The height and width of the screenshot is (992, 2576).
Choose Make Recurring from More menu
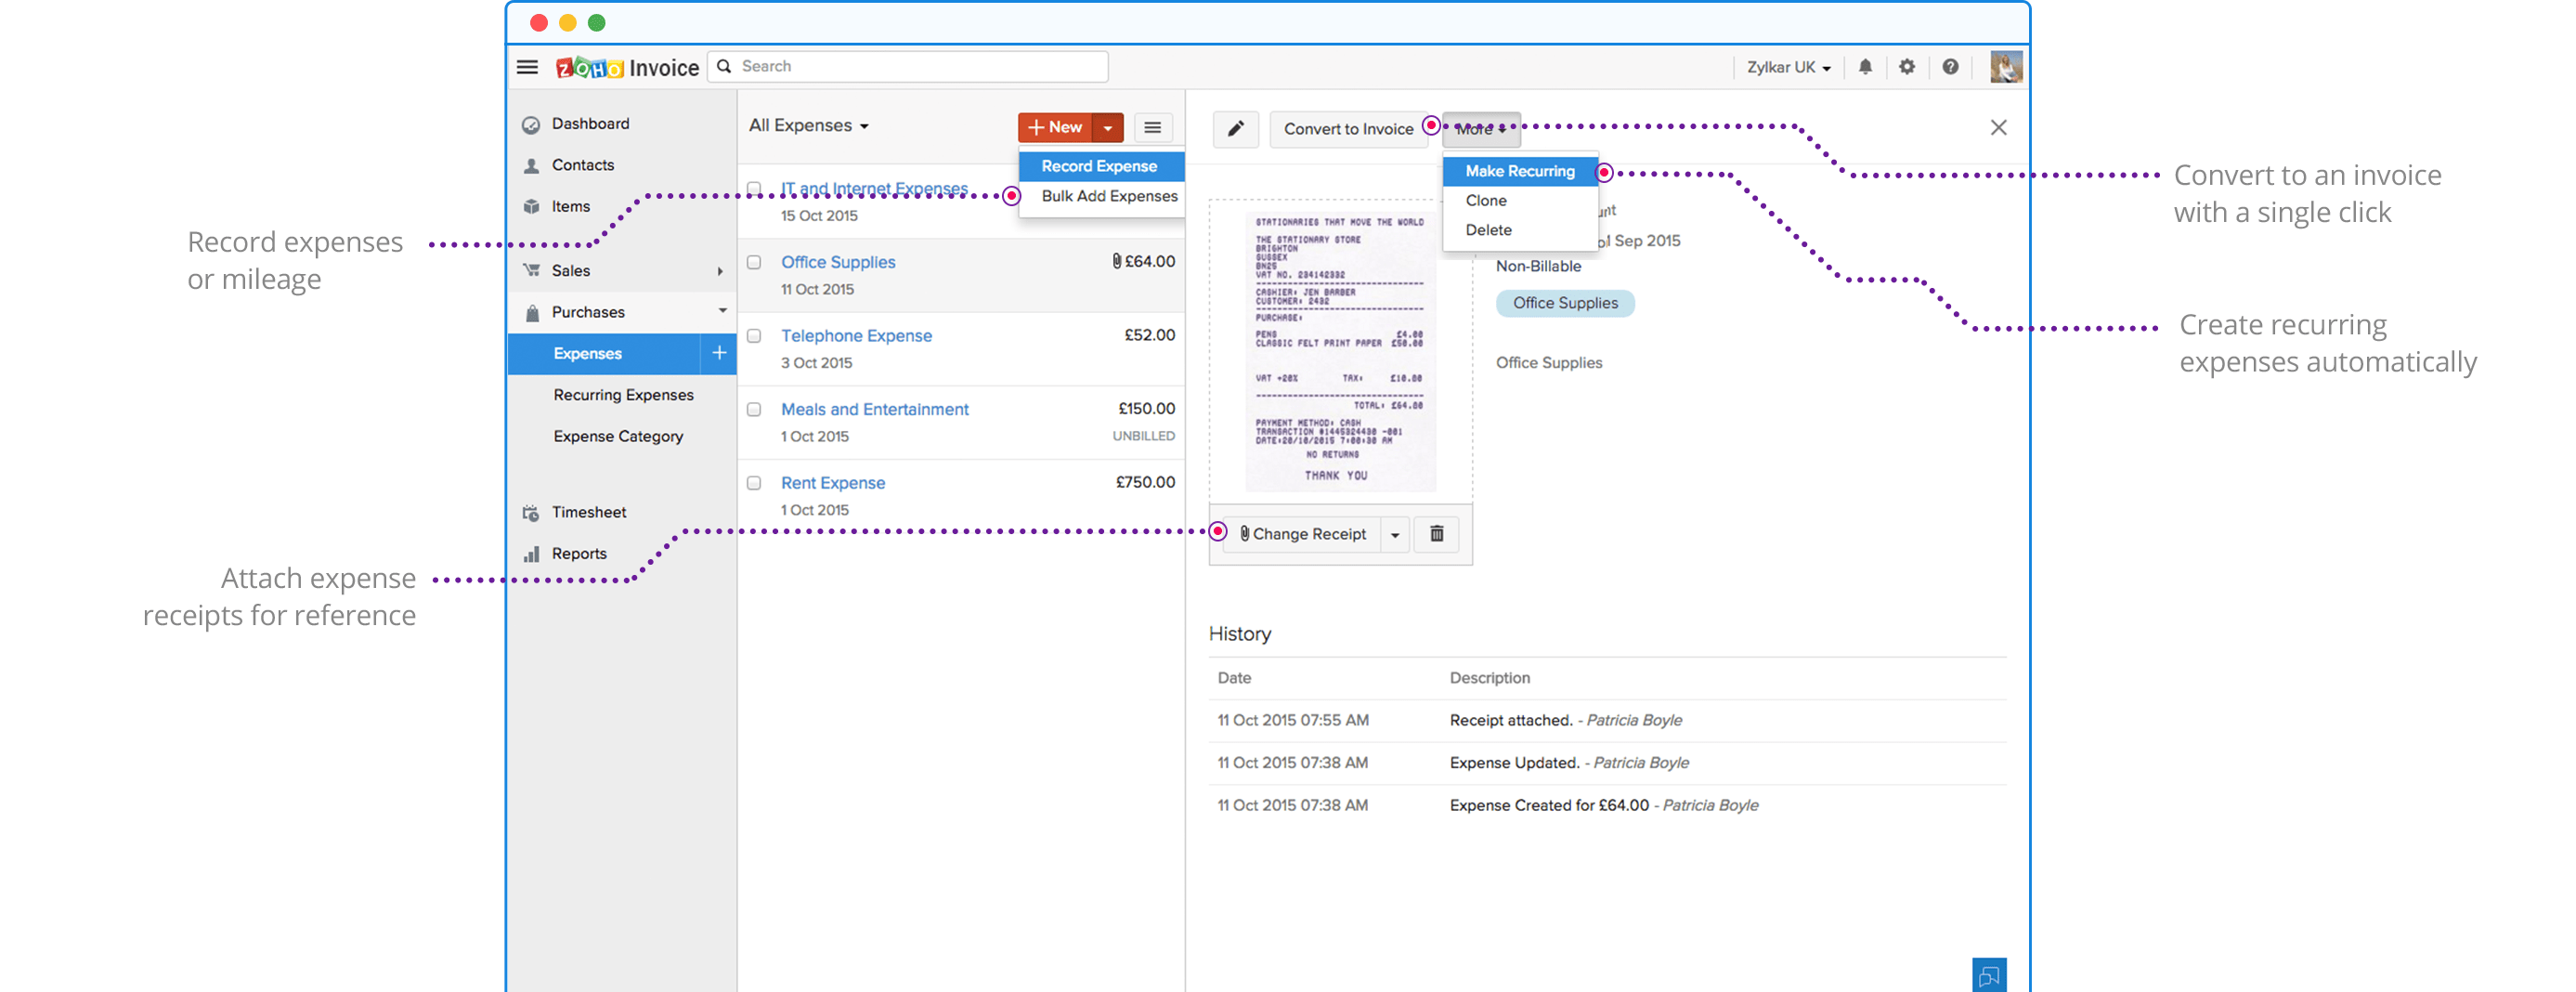coord(1519,171)
